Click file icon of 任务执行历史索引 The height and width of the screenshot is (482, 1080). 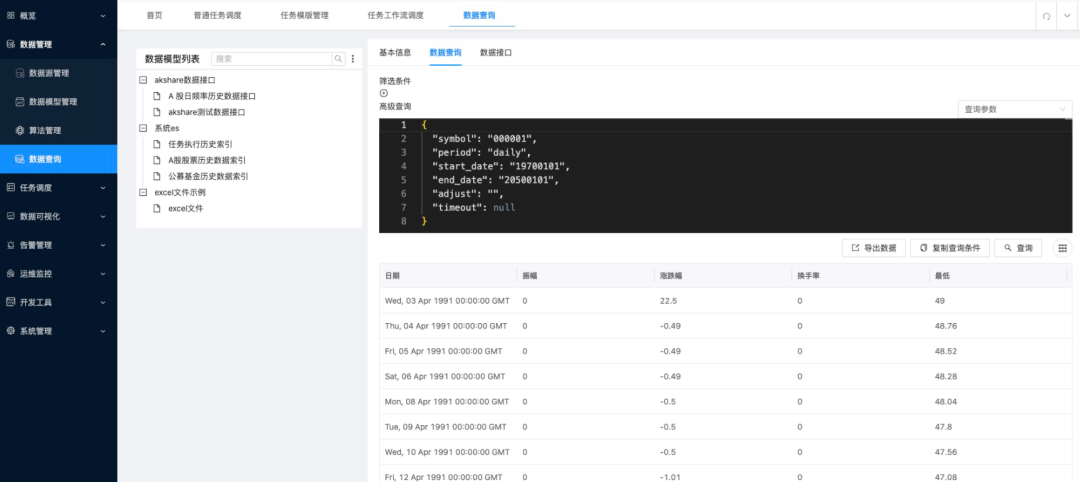tap(156, 145)
